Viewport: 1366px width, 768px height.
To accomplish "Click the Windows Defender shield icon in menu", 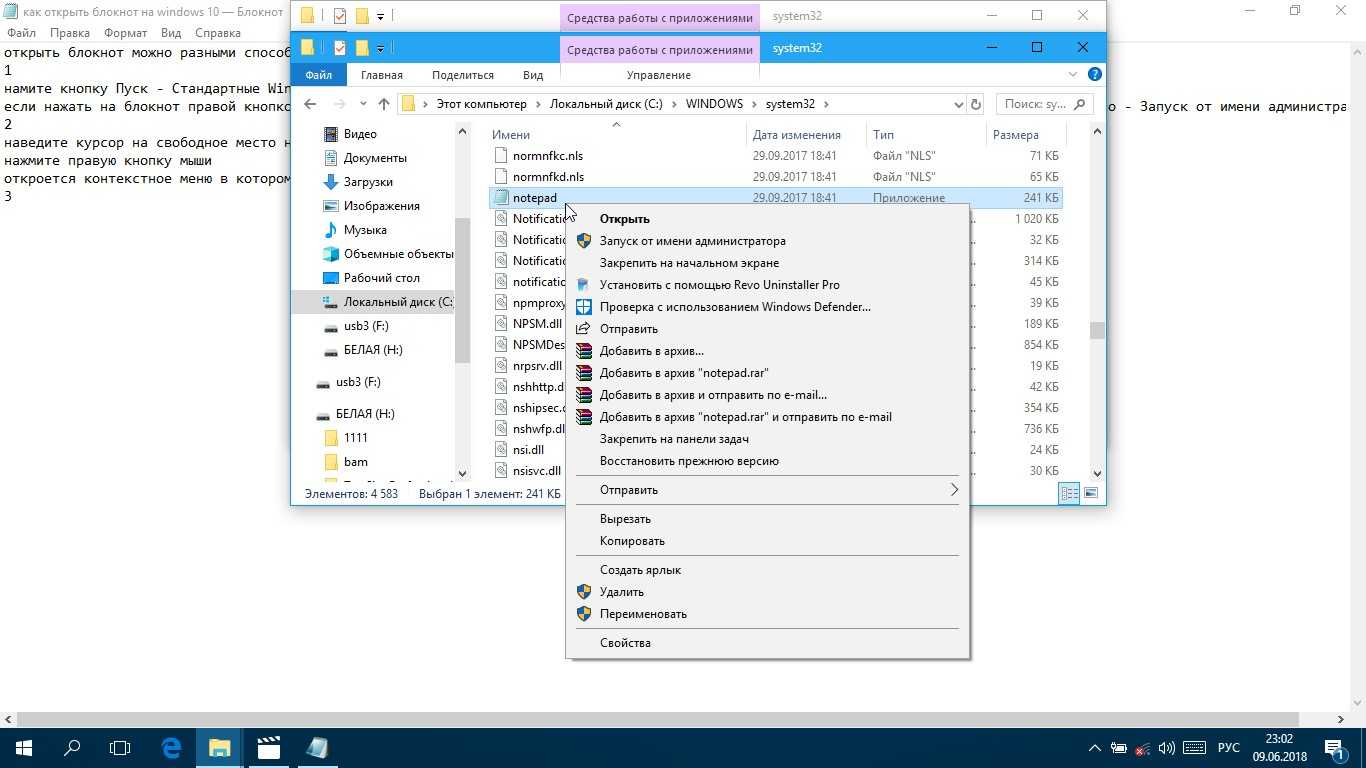I will (584, 307).
